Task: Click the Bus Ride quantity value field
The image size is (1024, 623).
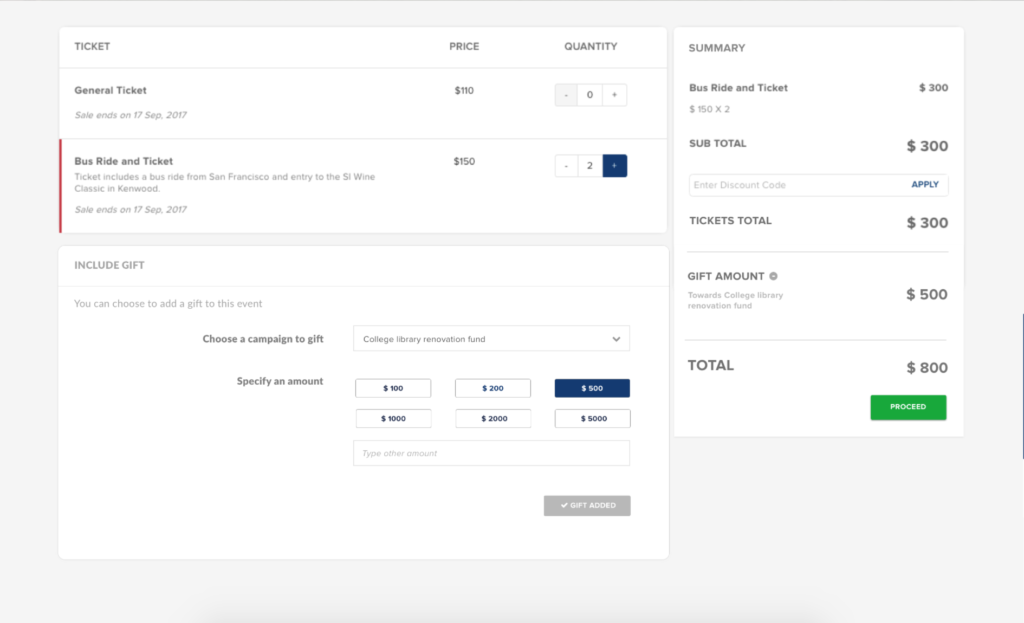Action: pos(590,166)
